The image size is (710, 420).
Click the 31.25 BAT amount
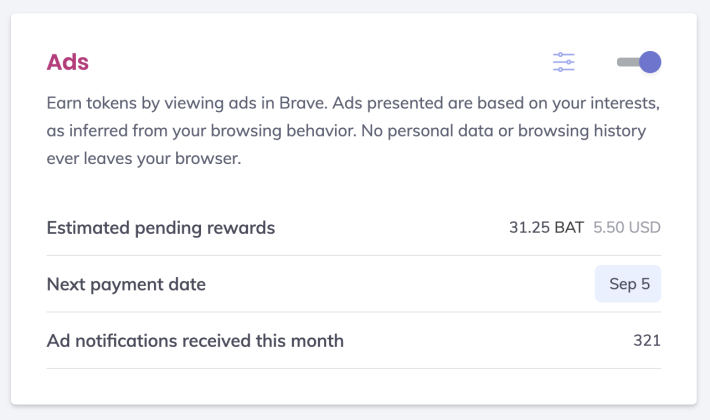pyautogui.click(x=547, y=227)
